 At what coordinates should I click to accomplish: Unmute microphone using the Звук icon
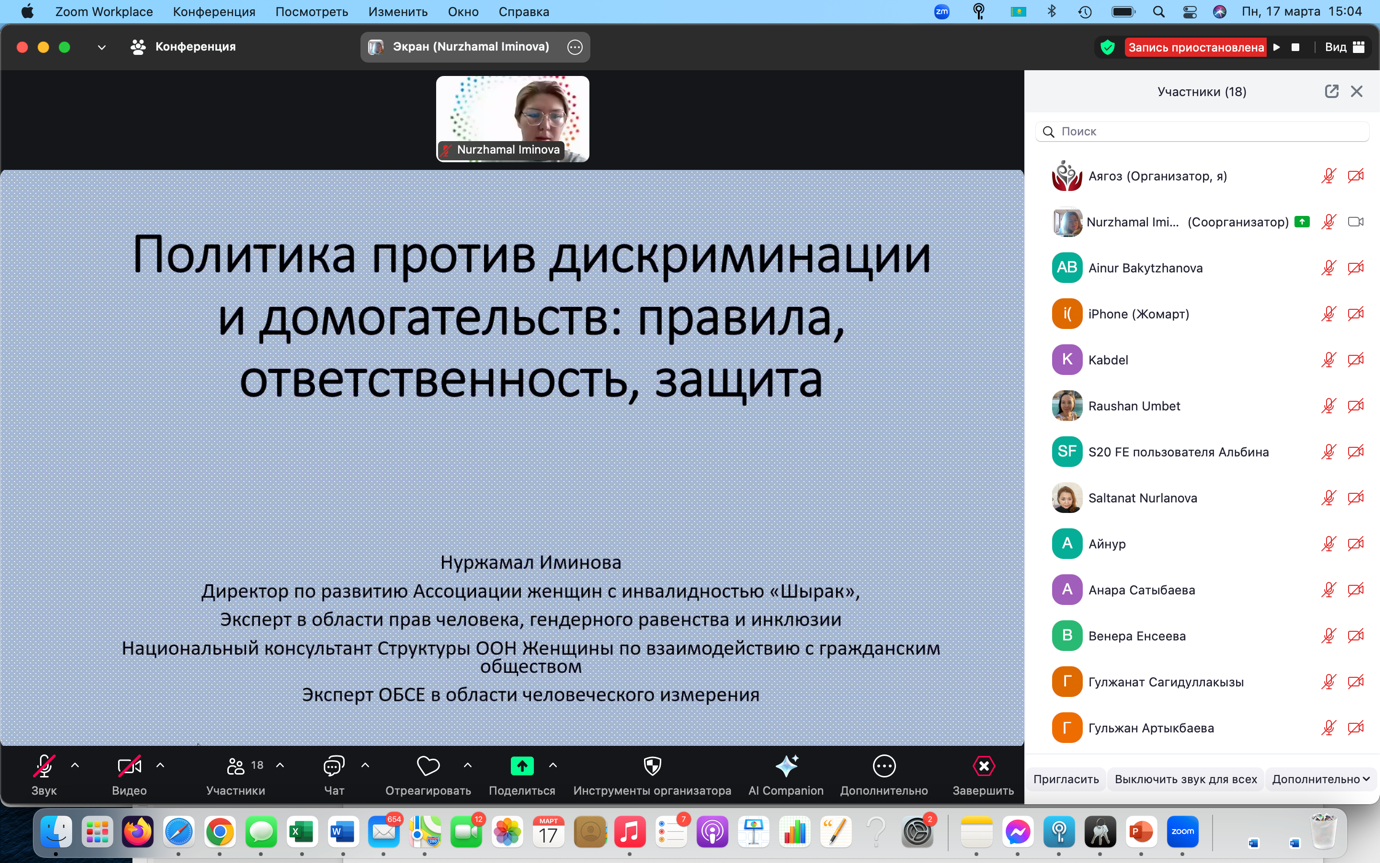point(42,766)
